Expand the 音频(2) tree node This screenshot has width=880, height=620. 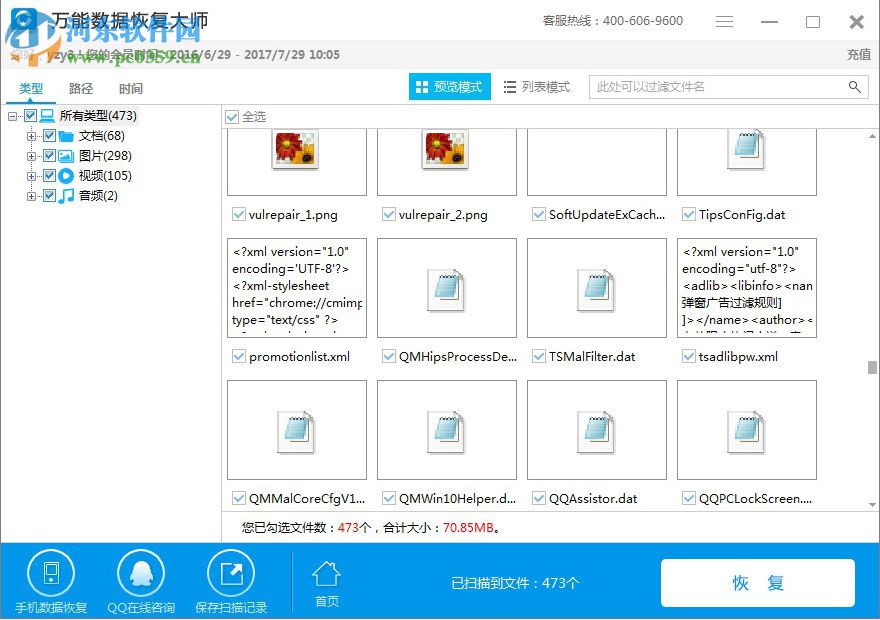(x=32, y=195)
